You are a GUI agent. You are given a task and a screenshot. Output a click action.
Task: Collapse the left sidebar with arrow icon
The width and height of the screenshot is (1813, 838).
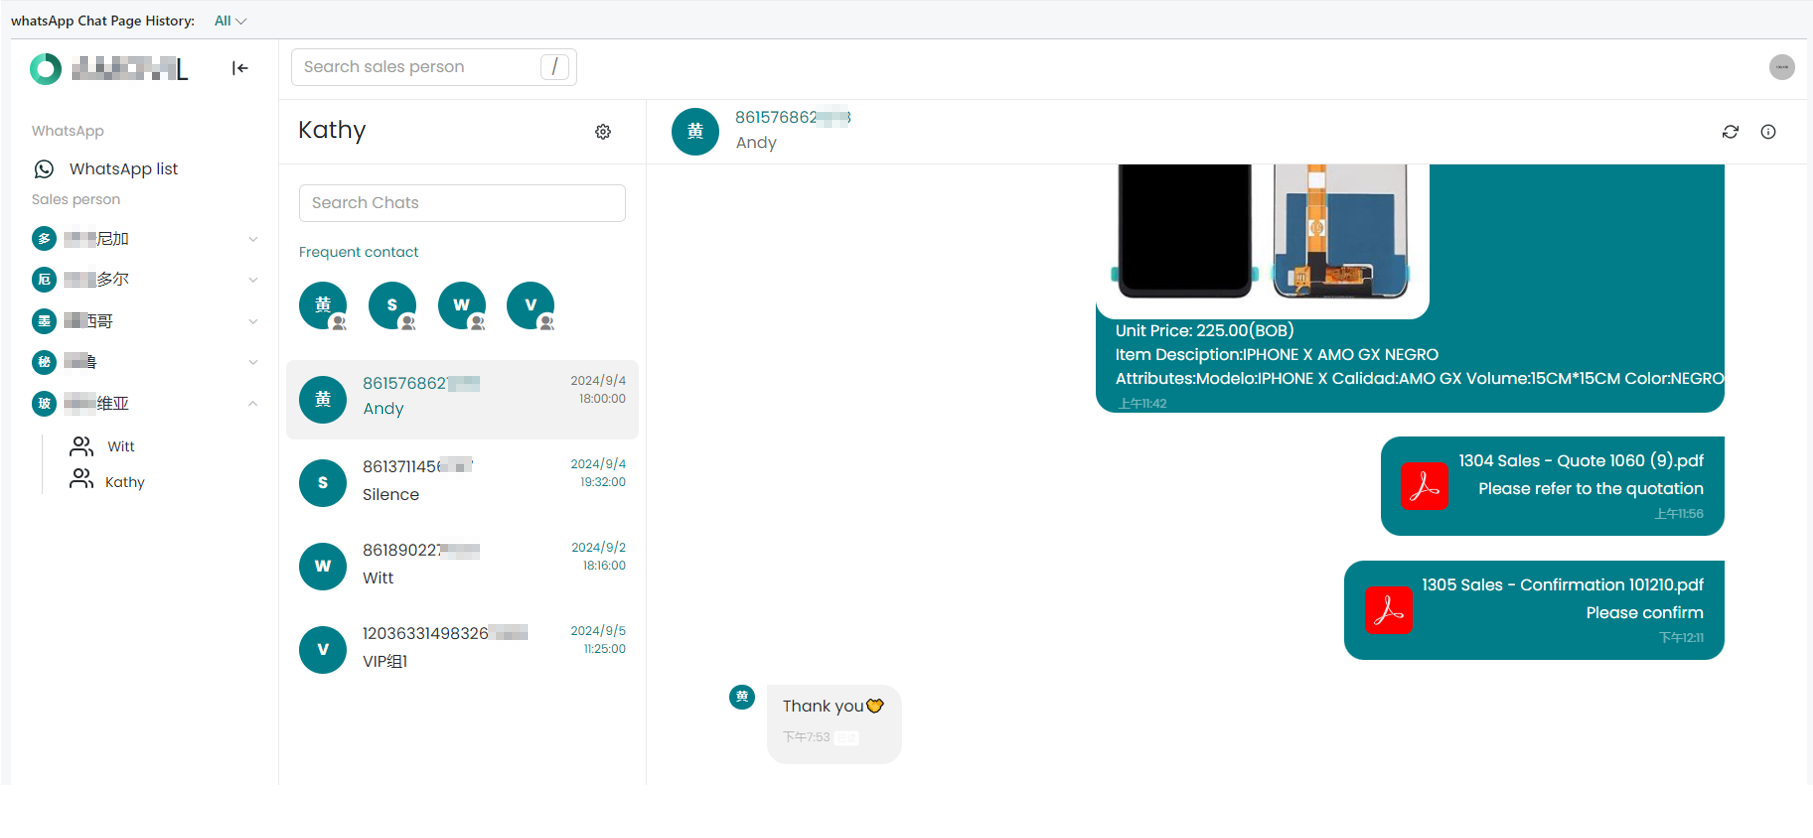click(240, 68)
